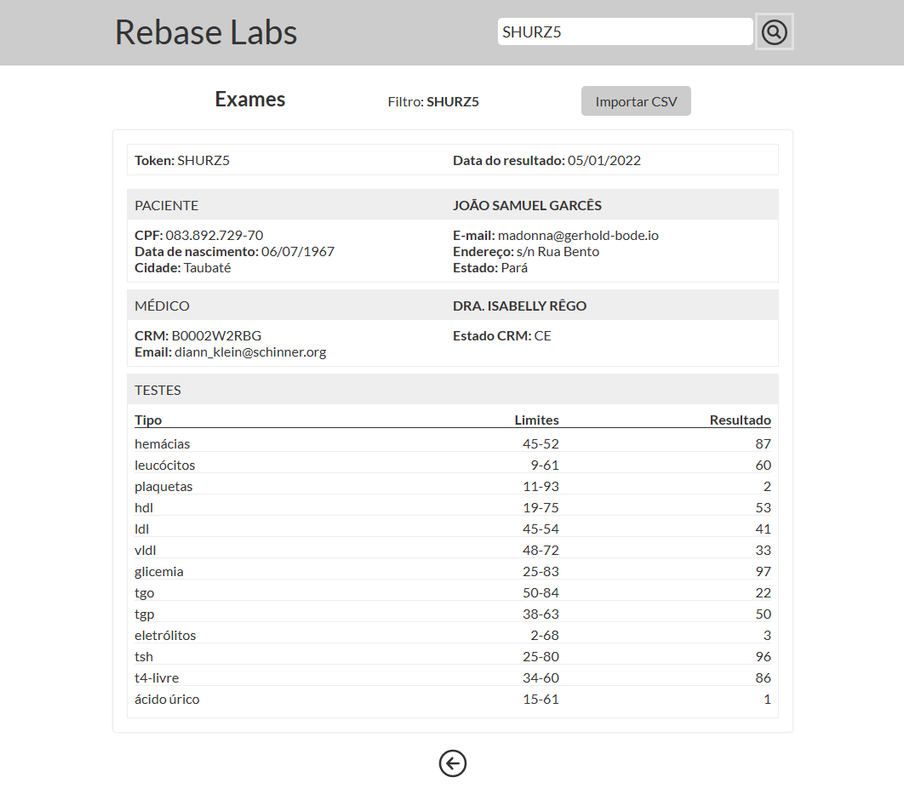Click the Estado: Pará text

coord(490,267)
